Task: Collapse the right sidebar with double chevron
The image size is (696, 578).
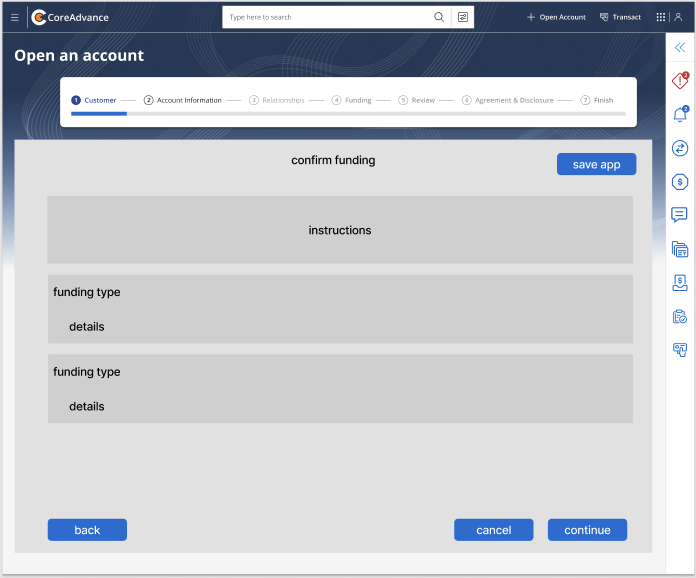Action: click(680, 47)
